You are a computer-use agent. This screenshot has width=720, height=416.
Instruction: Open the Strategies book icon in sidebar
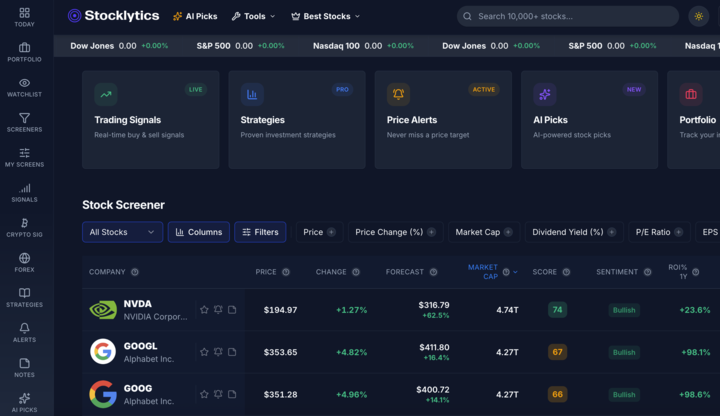pos(24,297)
